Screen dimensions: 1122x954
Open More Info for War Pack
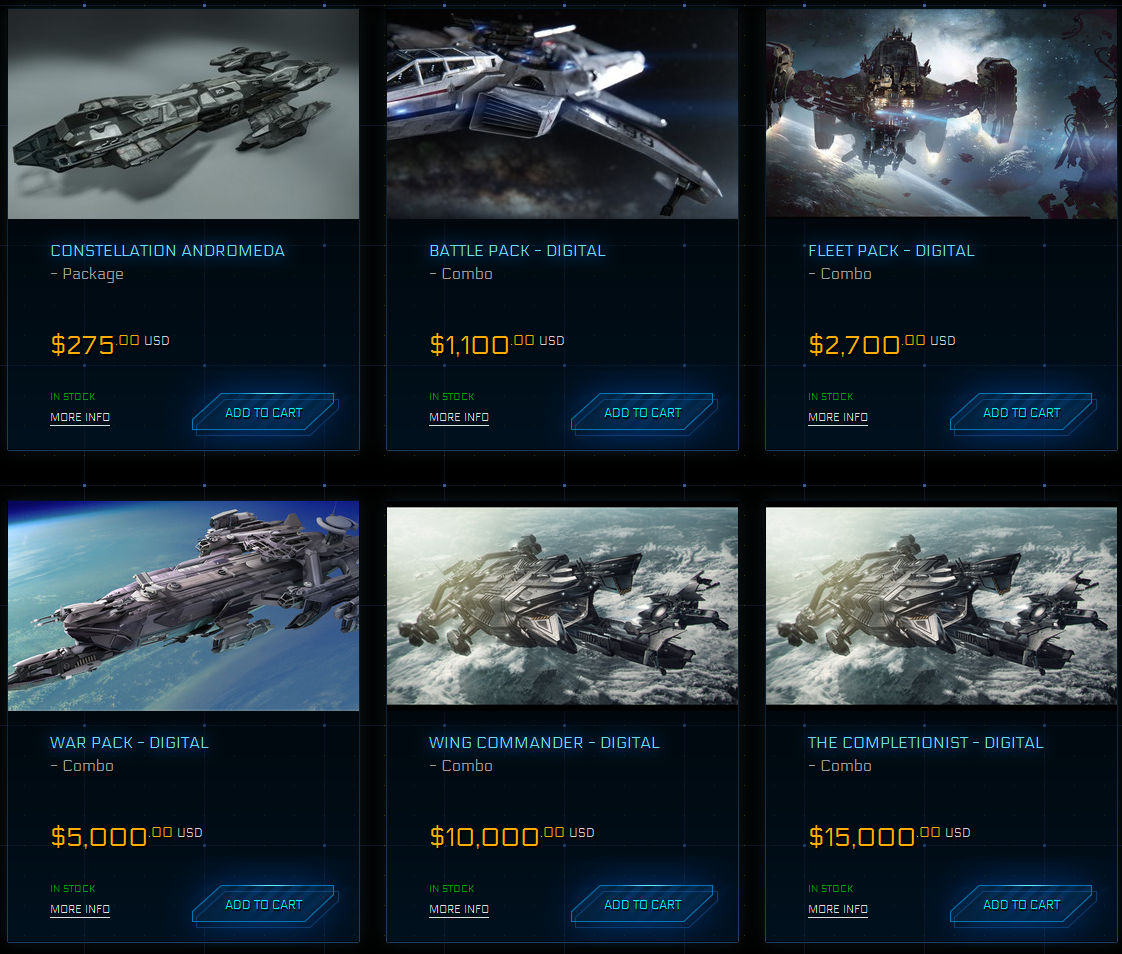click(80, 909)
